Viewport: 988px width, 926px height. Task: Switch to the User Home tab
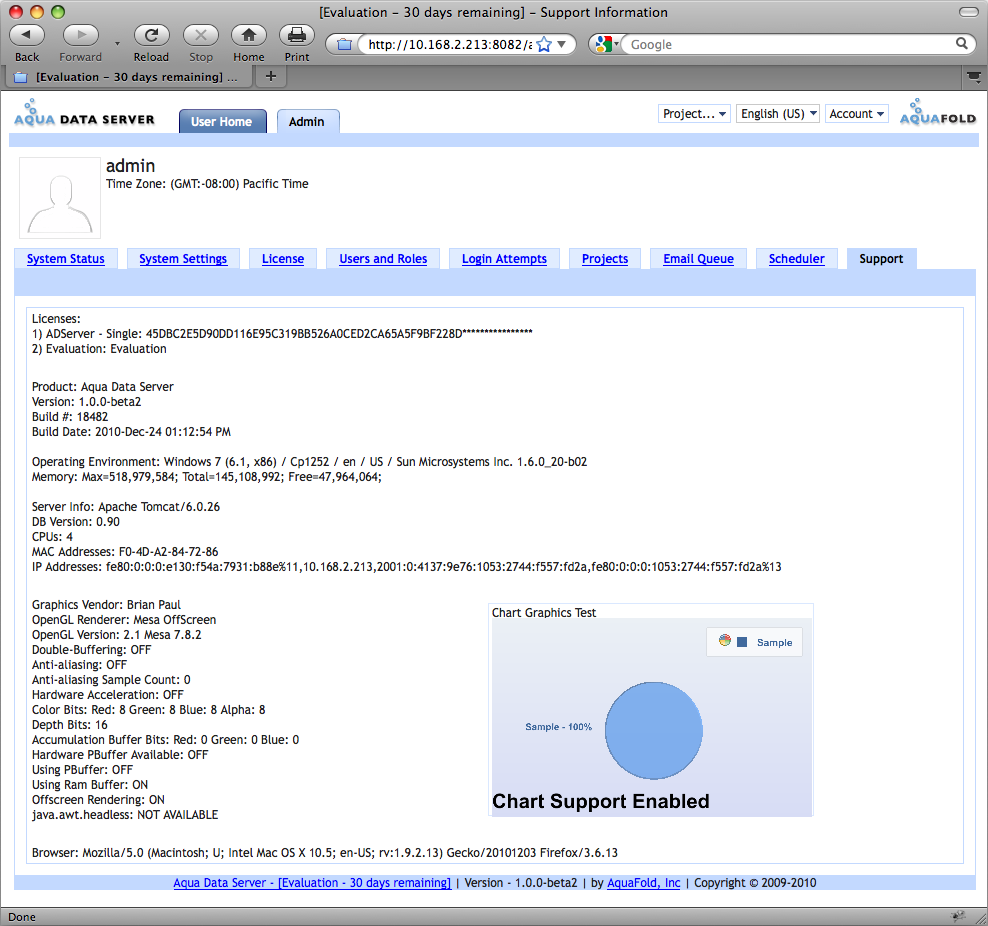(222, 122)
